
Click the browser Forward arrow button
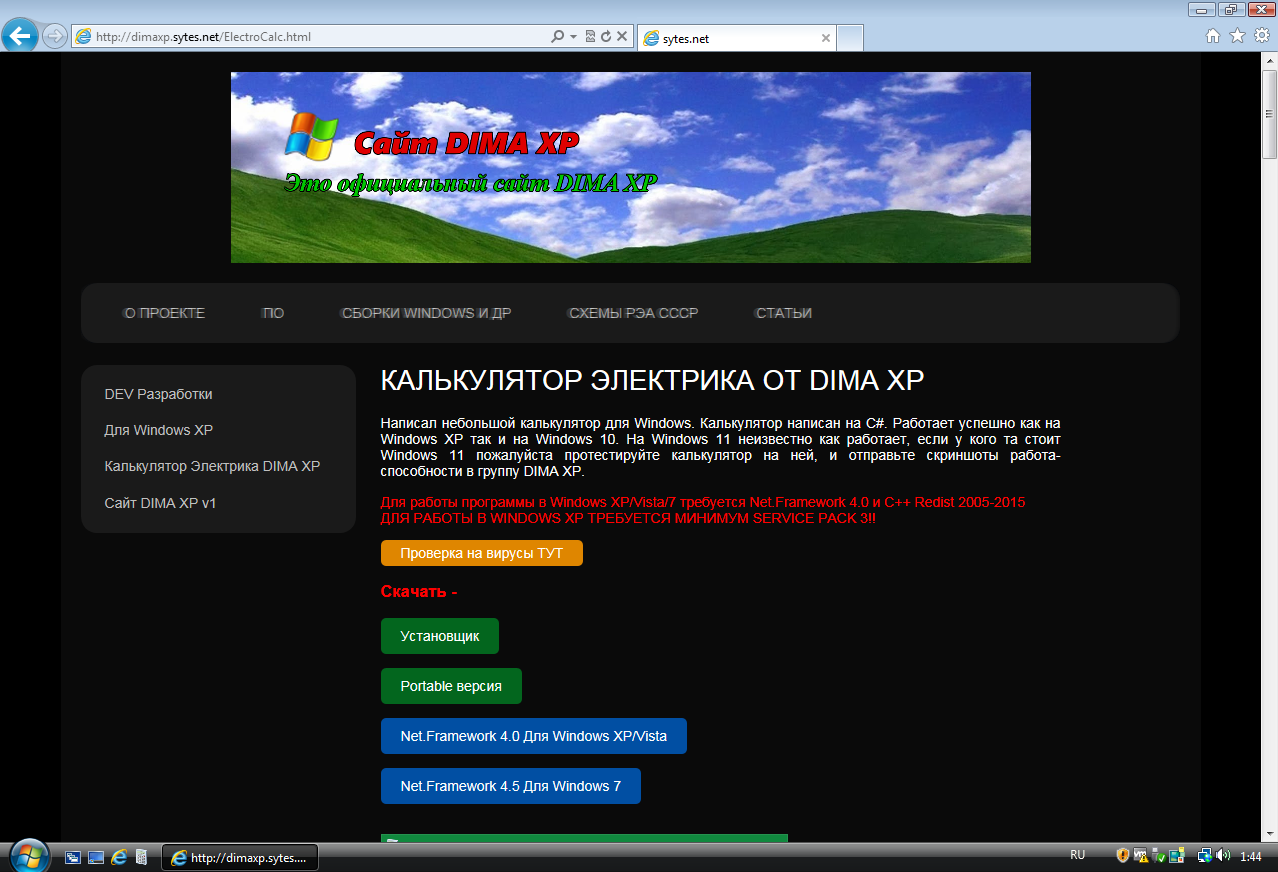pos(55,37)
